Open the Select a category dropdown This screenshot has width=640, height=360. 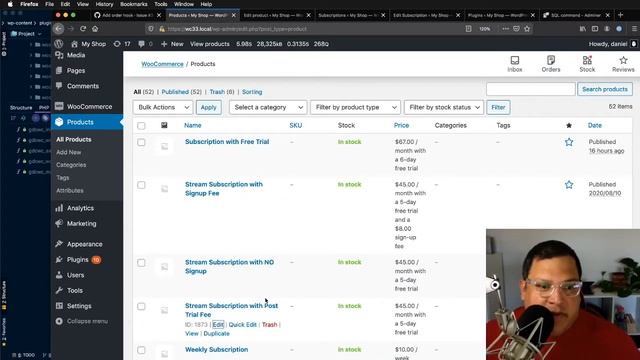(268, 107)
